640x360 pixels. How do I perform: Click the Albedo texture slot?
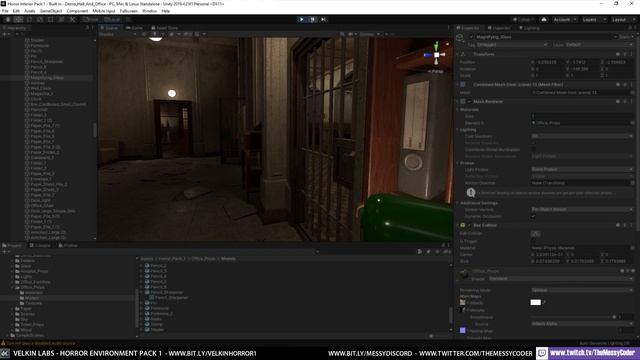coord(462,303)
